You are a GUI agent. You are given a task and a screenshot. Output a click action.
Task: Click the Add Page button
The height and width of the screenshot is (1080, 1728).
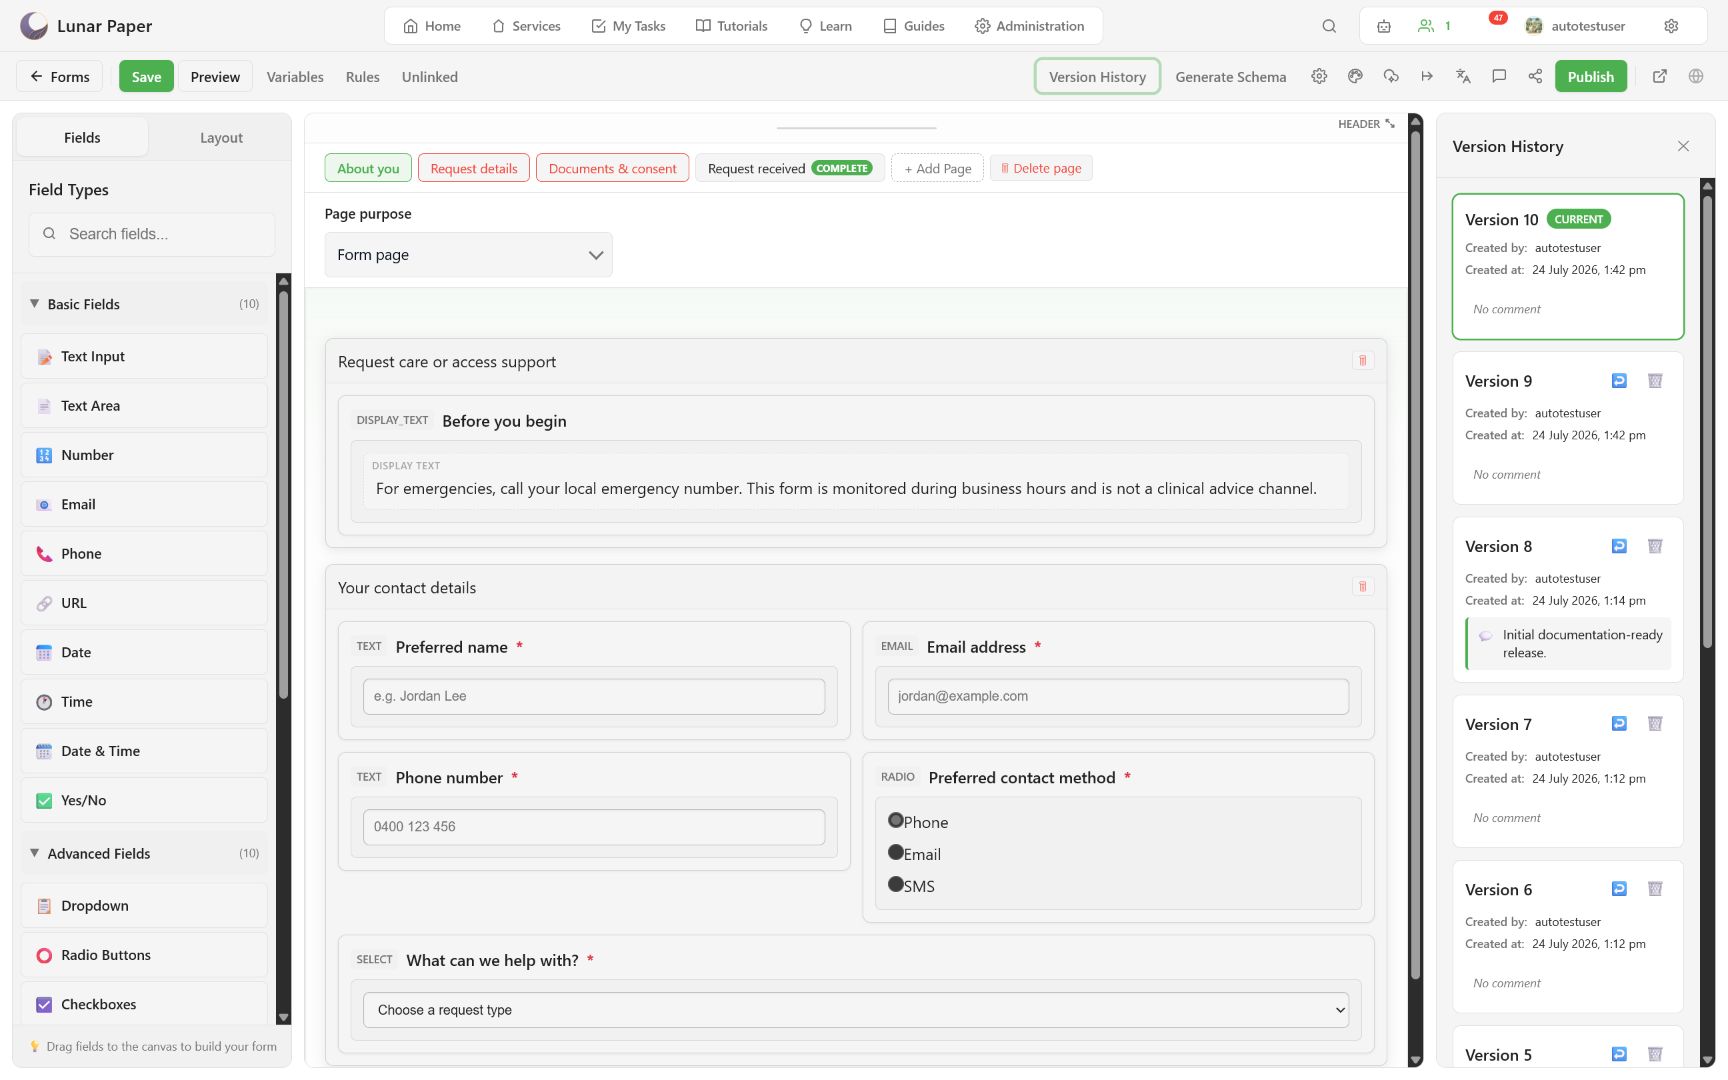pyautogui.click(x=937, y=168)
